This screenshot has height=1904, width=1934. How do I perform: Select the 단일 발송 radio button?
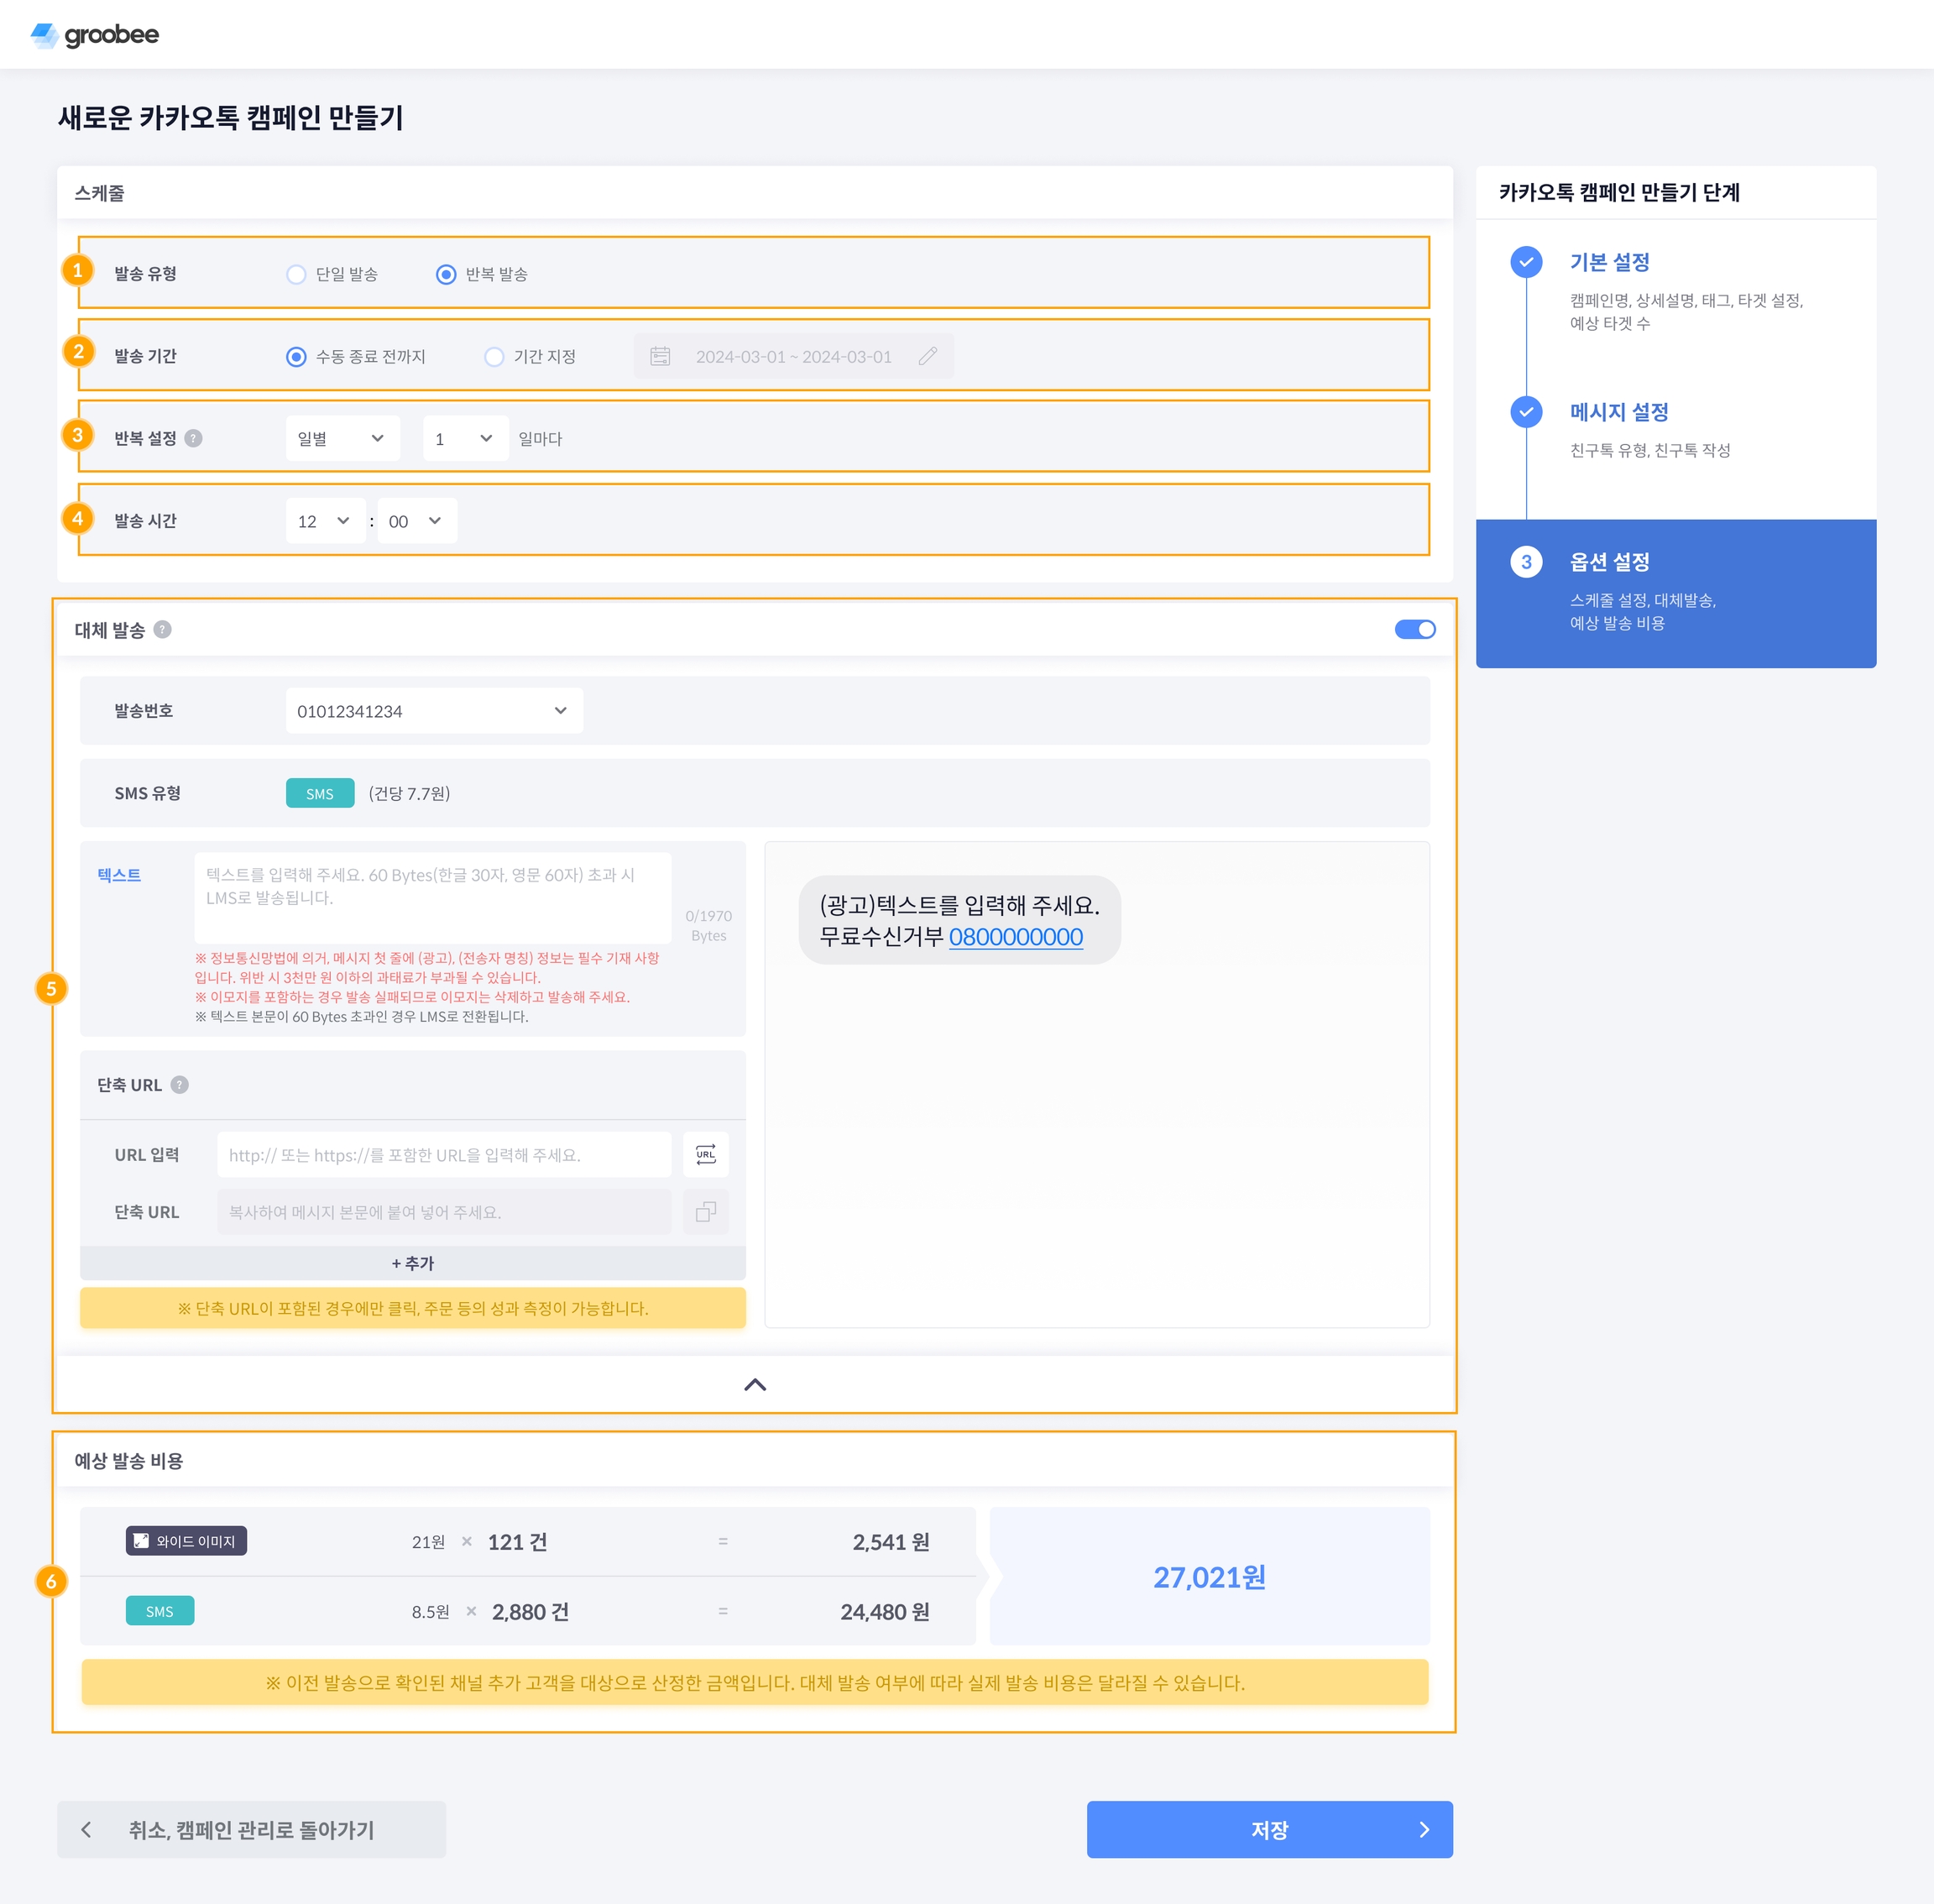point(296,274)
